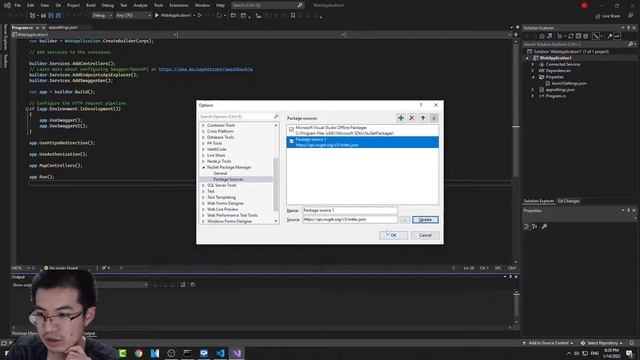
Task: Expand Container Tools in Options tree
Action: click(x=203, y=125)
